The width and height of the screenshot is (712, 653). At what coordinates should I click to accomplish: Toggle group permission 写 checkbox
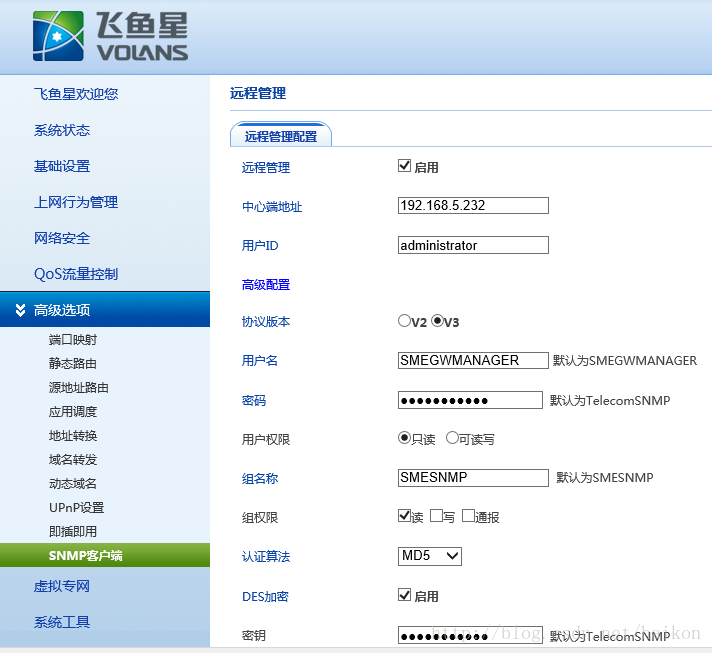(436, 516)
